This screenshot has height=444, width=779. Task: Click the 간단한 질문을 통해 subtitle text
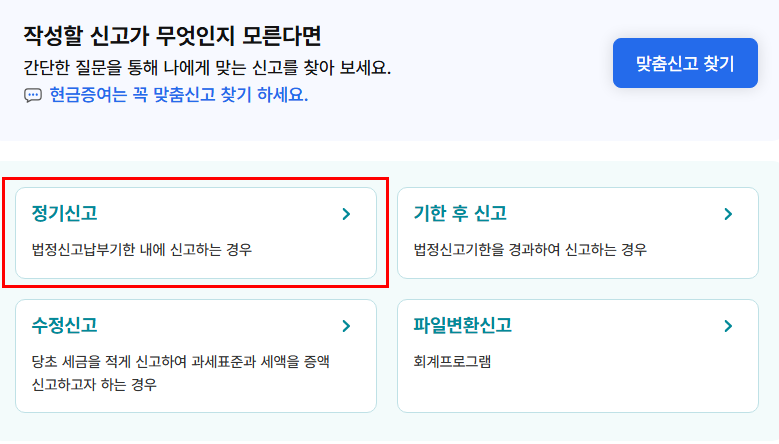point(207,68)
